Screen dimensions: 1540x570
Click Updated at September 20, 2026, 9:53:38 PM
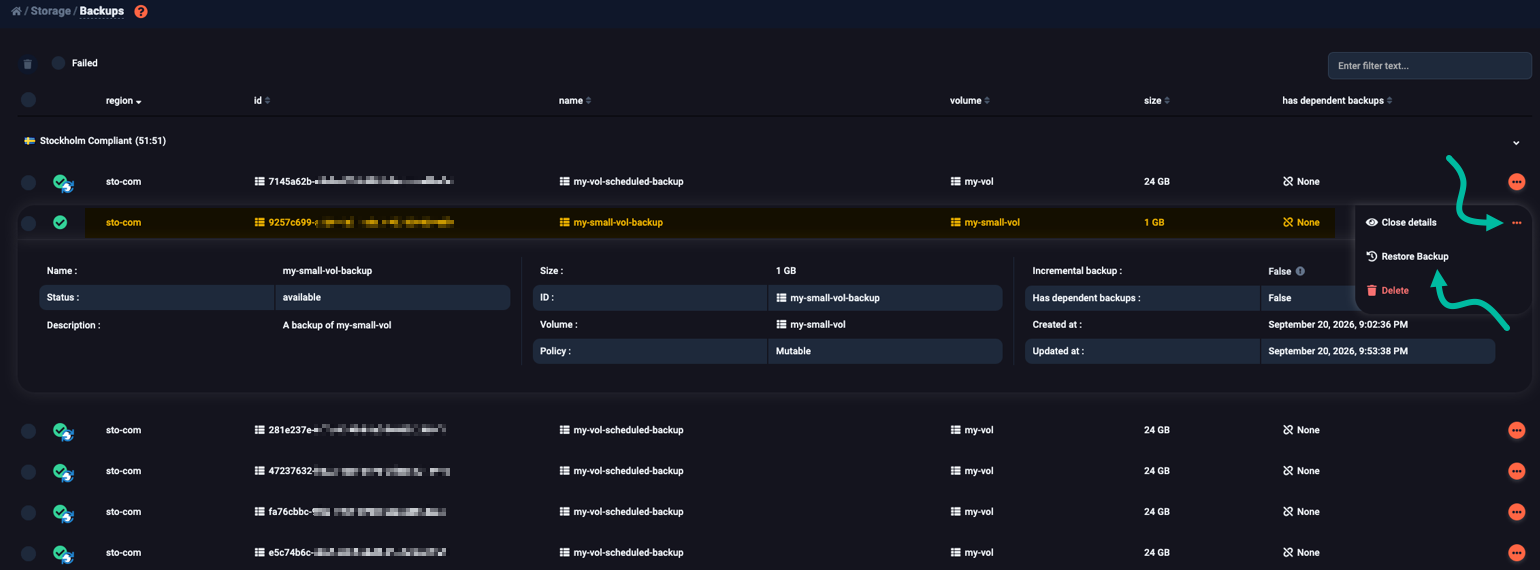(x=1338, y=352)
